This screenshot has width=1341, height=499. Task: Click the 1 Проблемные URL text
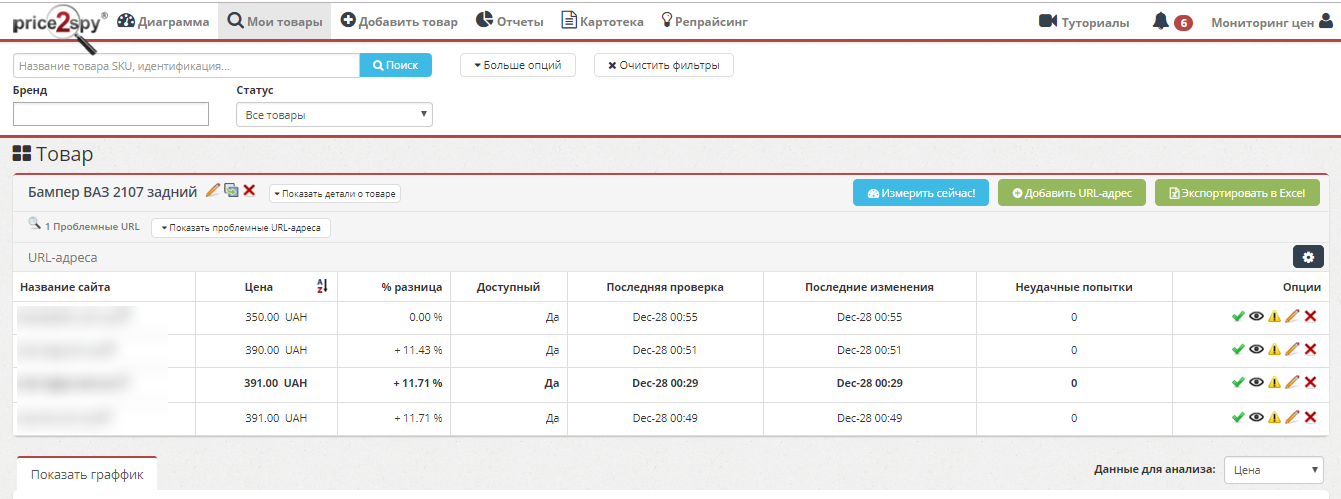[x=92, y=227]
